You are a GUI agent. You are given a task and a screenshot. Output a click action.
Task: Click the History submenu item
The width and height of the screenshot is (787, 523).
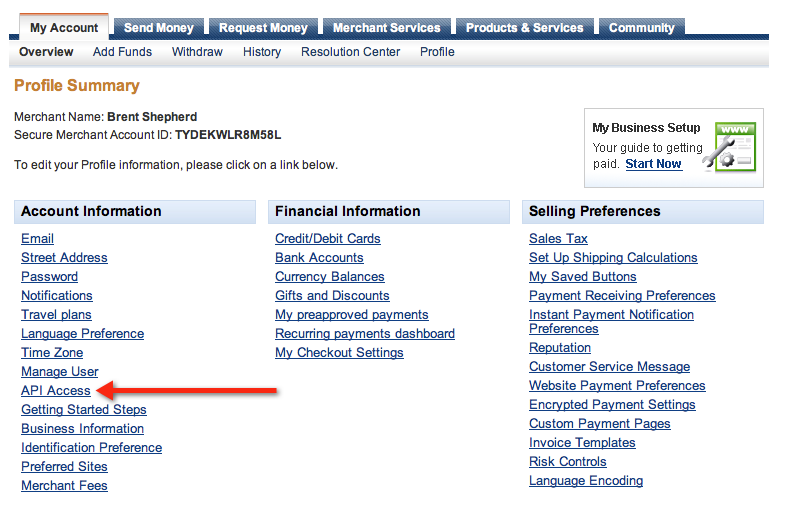262,52
